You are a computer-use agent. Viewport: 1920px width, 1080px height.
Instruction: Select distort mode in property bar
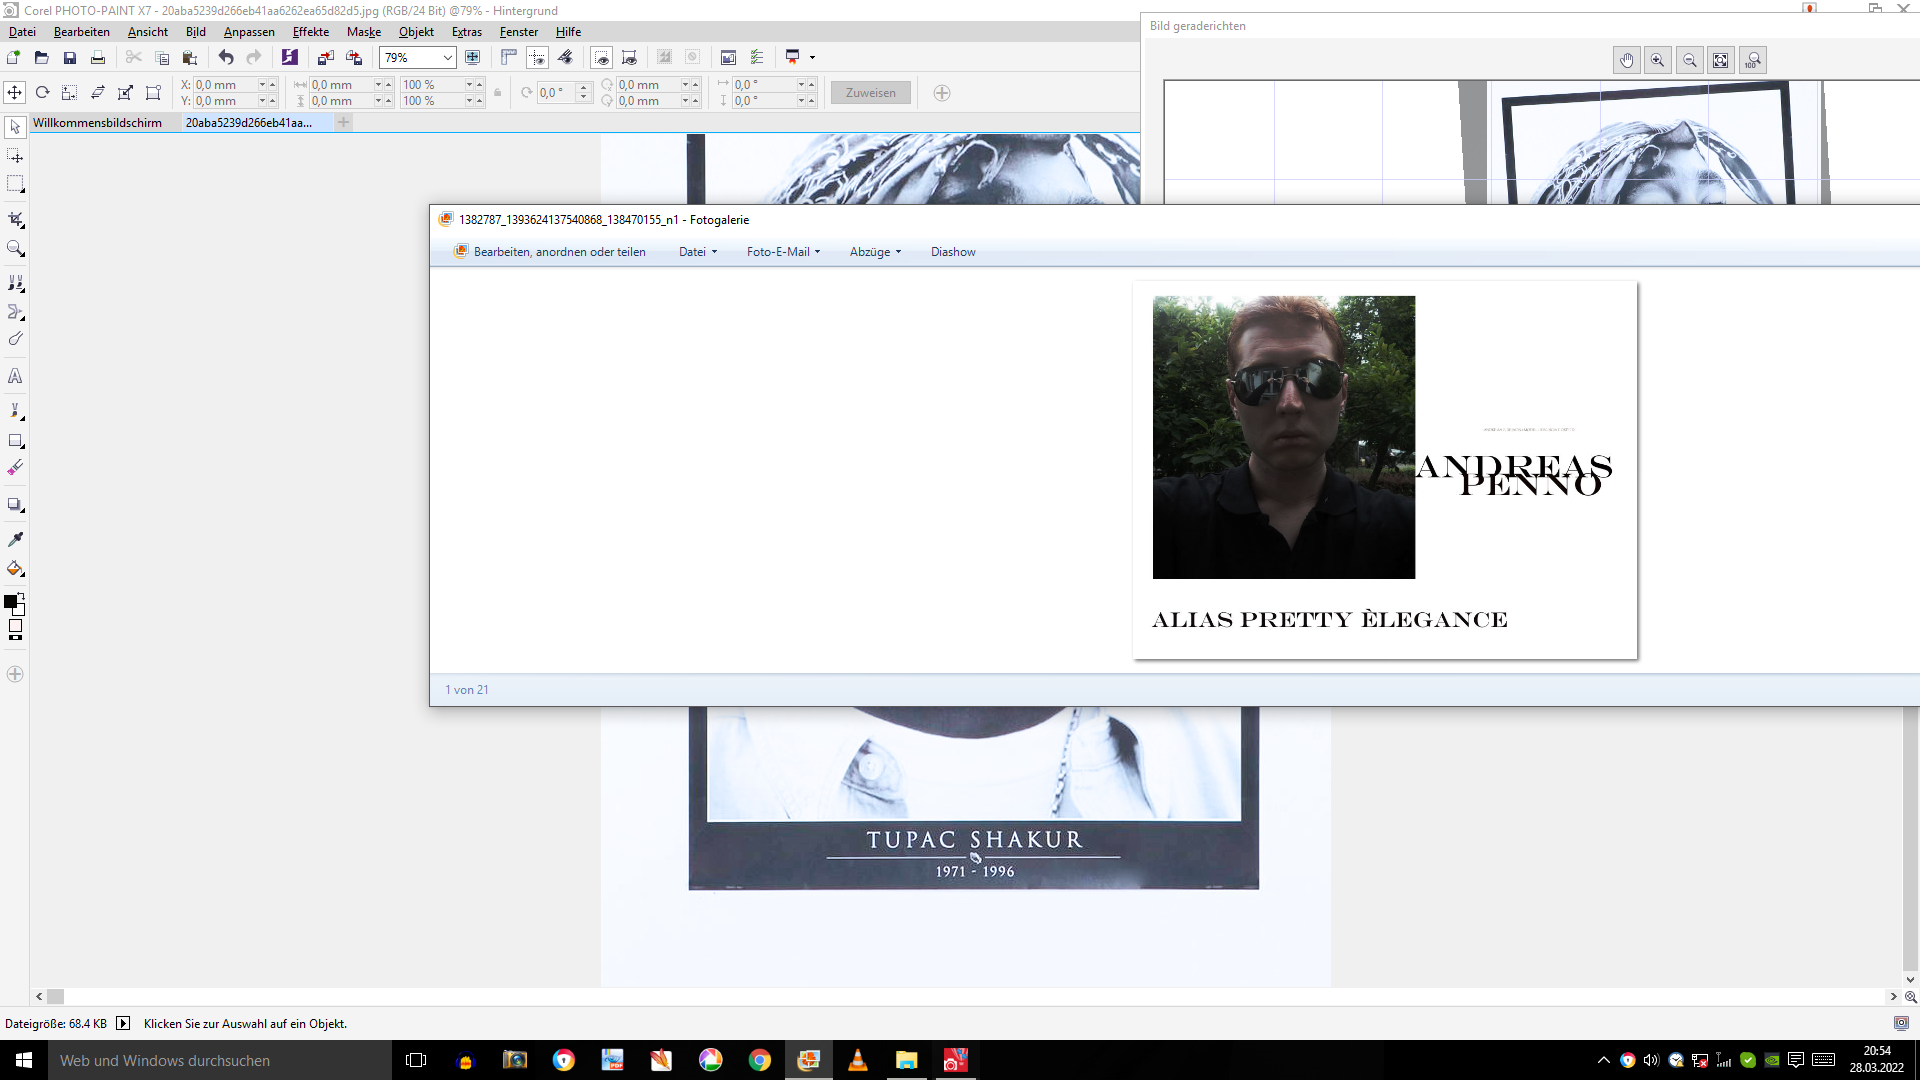point(126,93)
